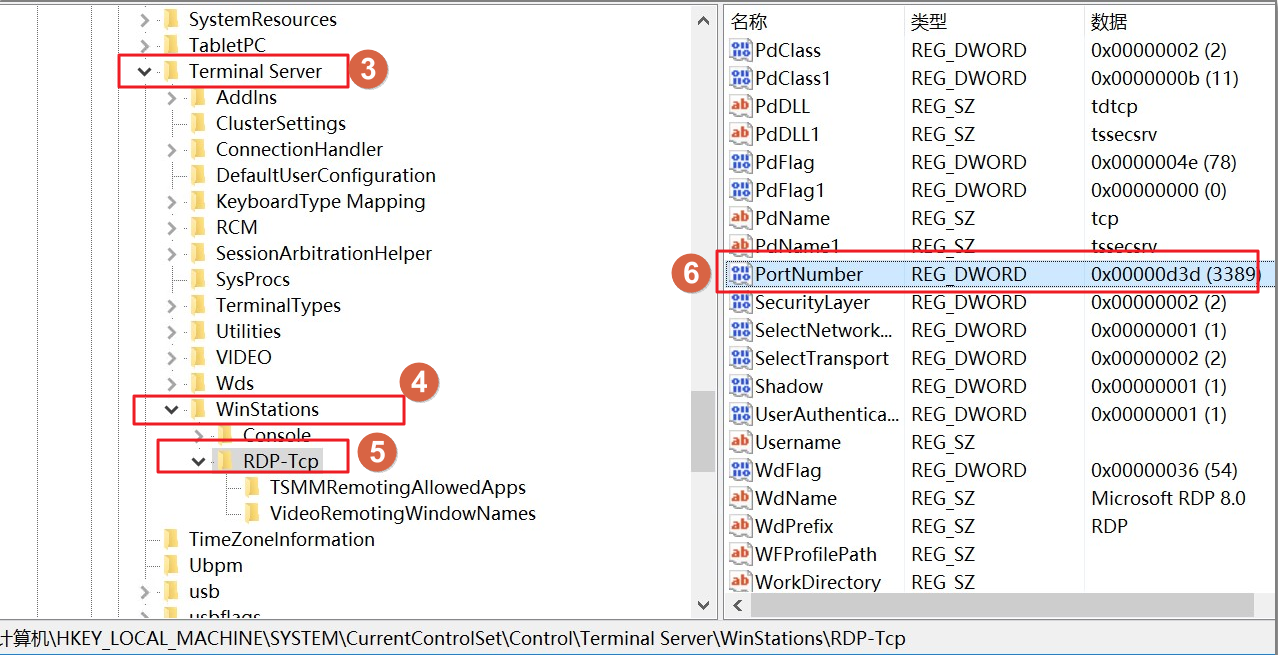Select the Ubpm key
1278x655 pixels.
click(215, 565)
